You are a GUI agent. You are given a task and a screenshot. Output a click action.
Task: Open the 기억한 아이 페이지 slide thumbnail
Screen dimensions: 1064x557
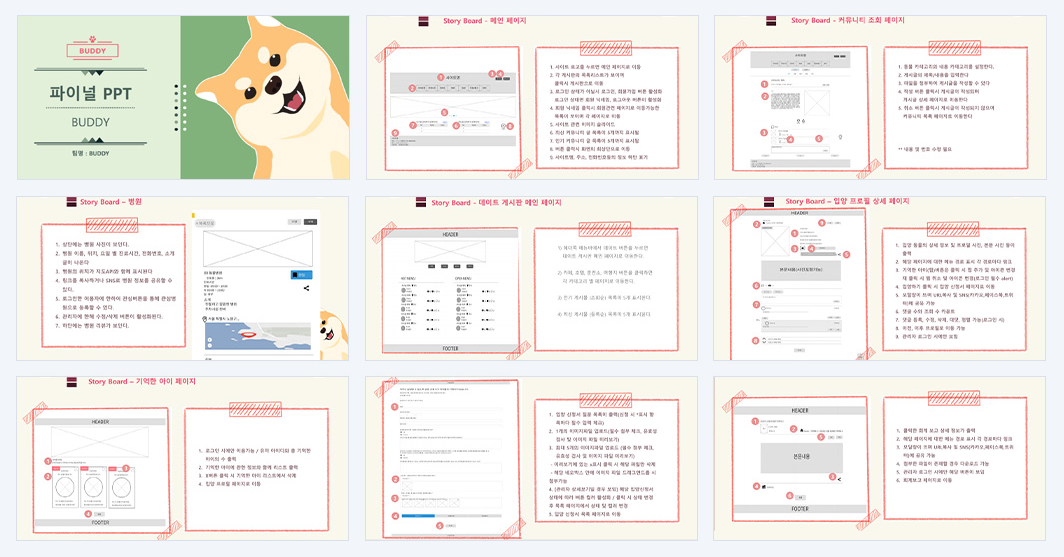coord(183,459)
